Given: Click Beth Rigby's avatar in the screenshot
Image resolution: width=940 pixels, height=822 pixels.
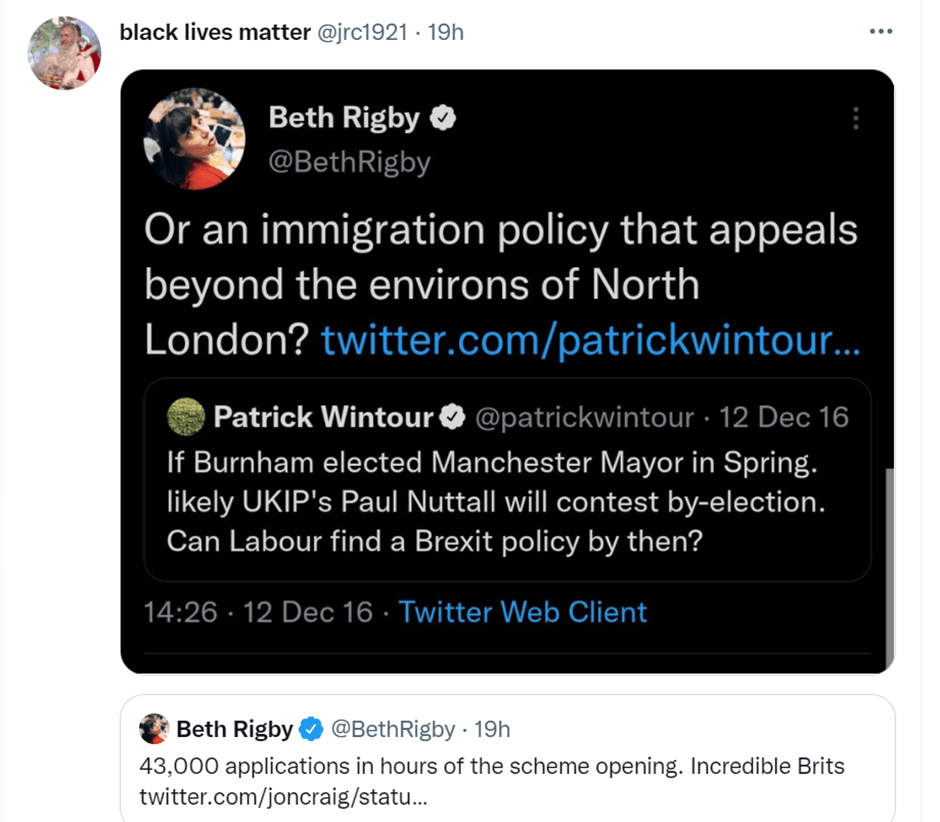Looking at the screenshot, I should point(195,146).
